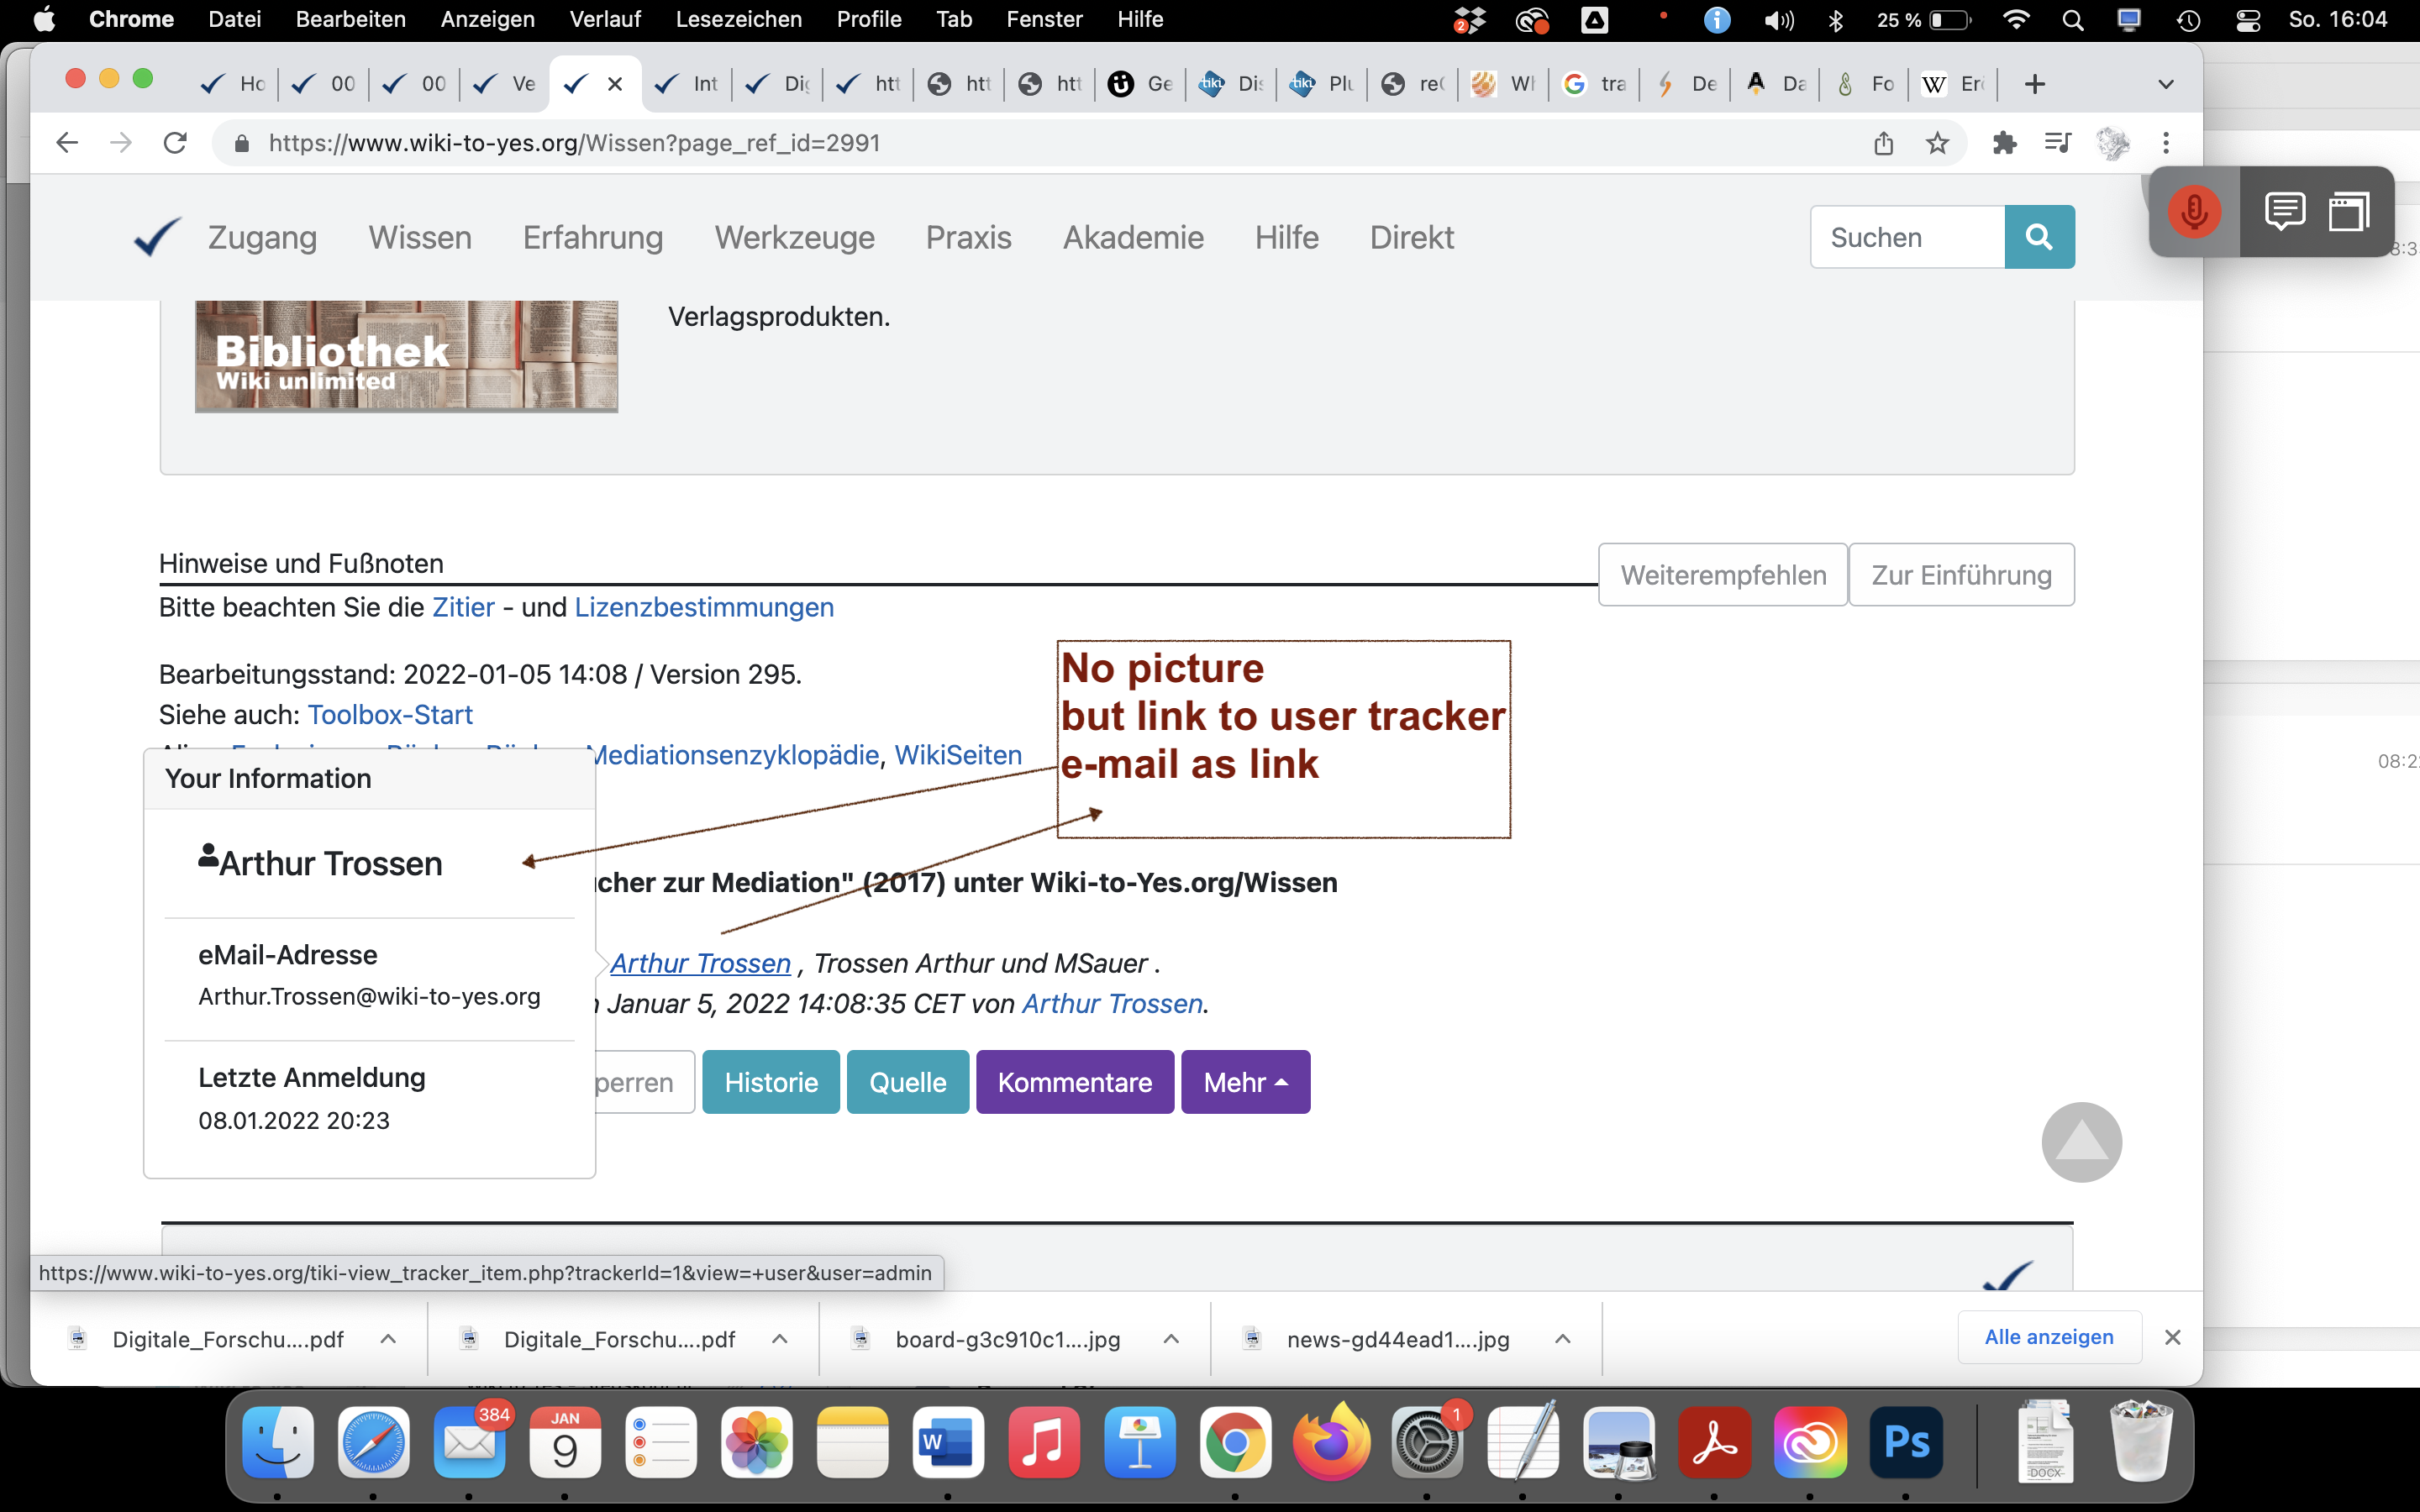Click the share icon in the address bar
This screenshot has height=1512, width=2420.
[1883, 143]
